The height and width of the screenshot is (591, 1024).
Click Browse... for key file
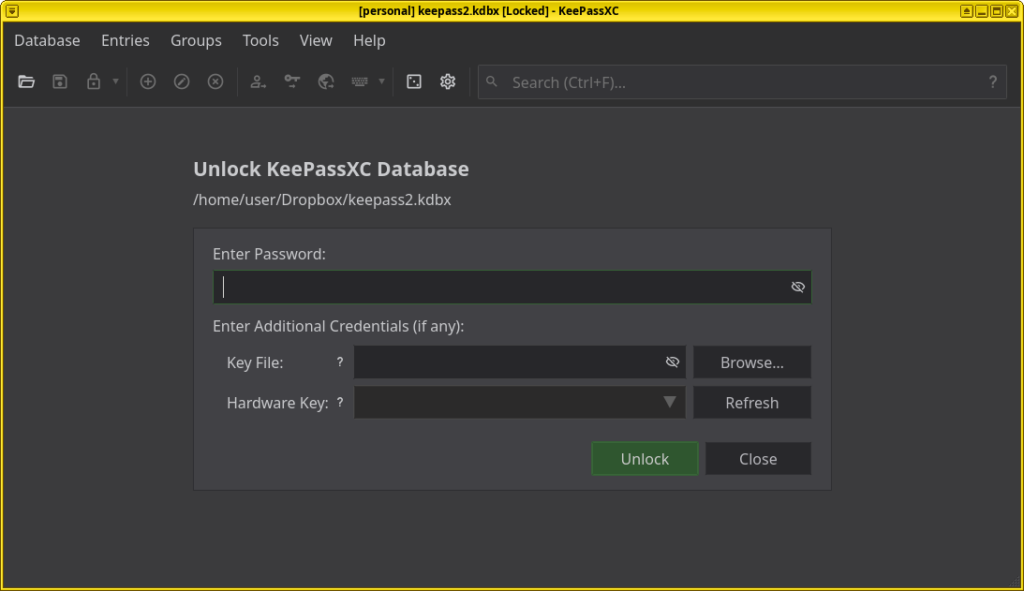752,362
